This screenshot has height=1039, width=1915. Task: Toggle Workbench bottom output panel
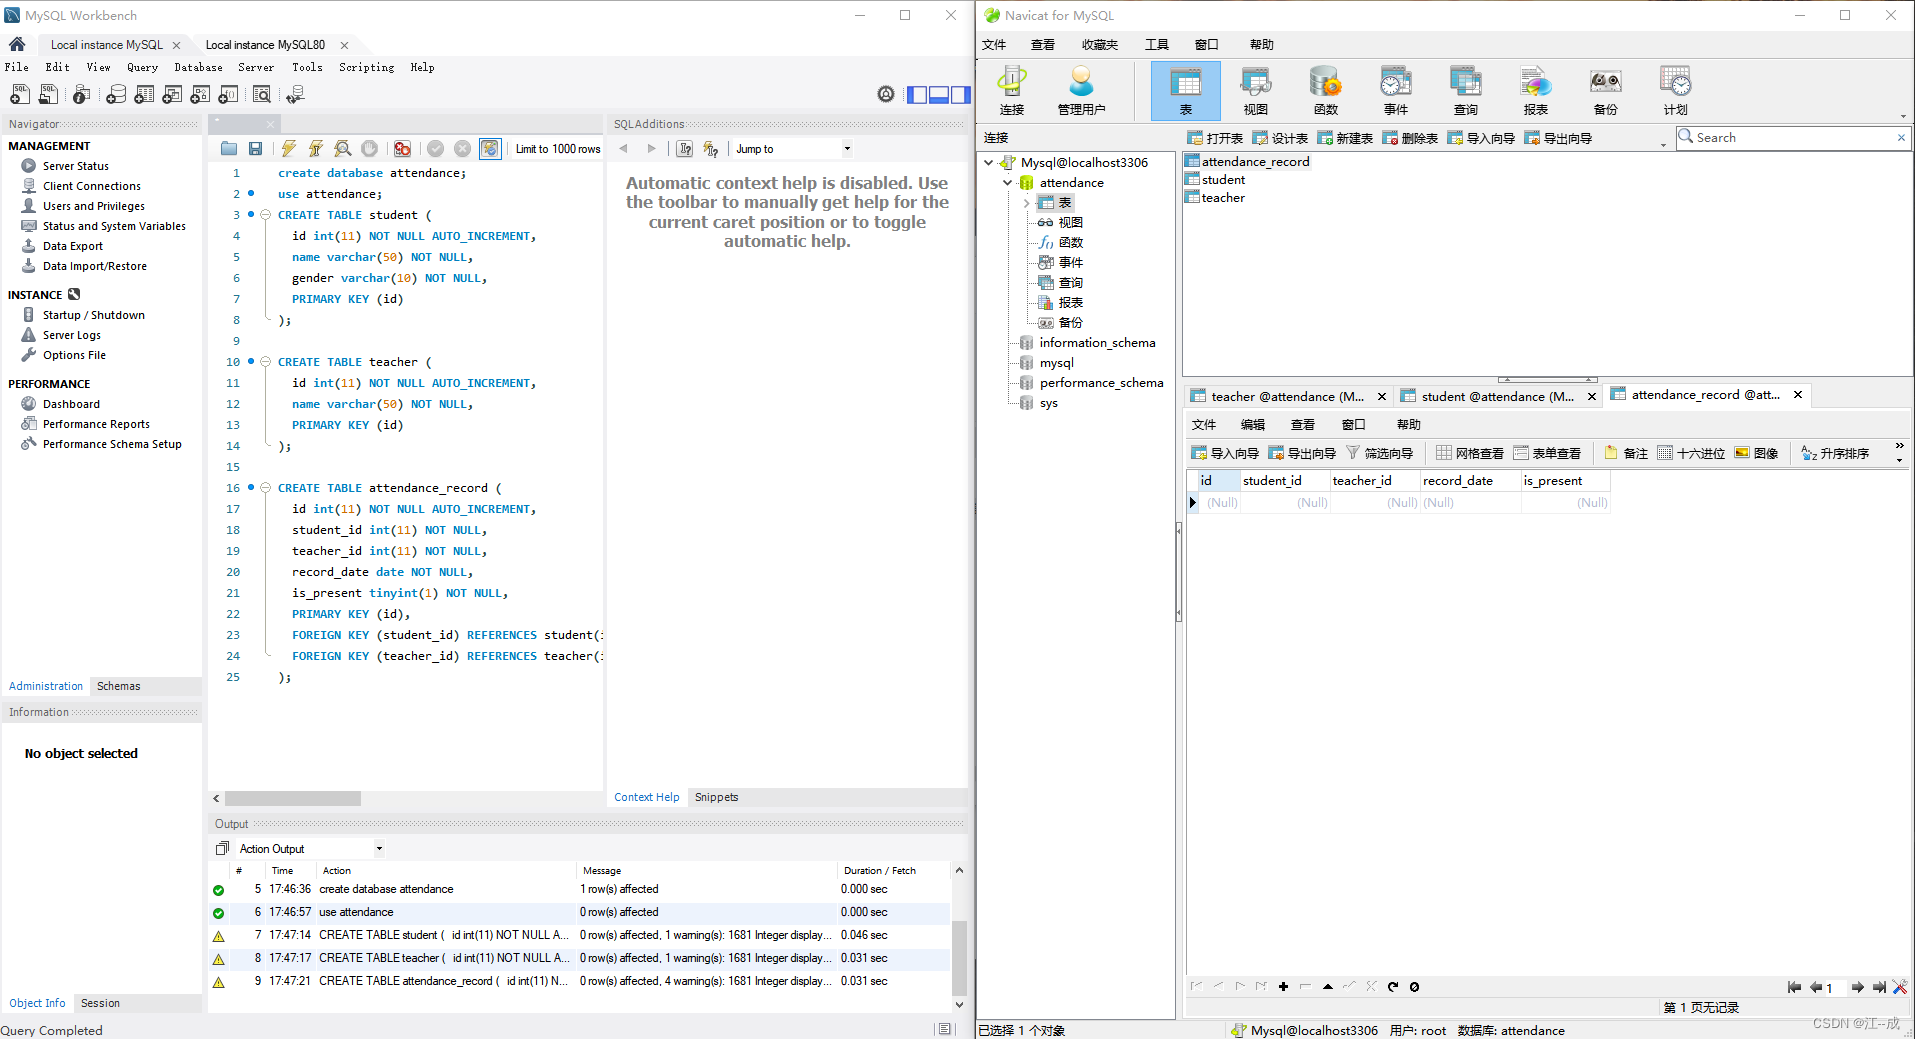(x=939, y=94)
